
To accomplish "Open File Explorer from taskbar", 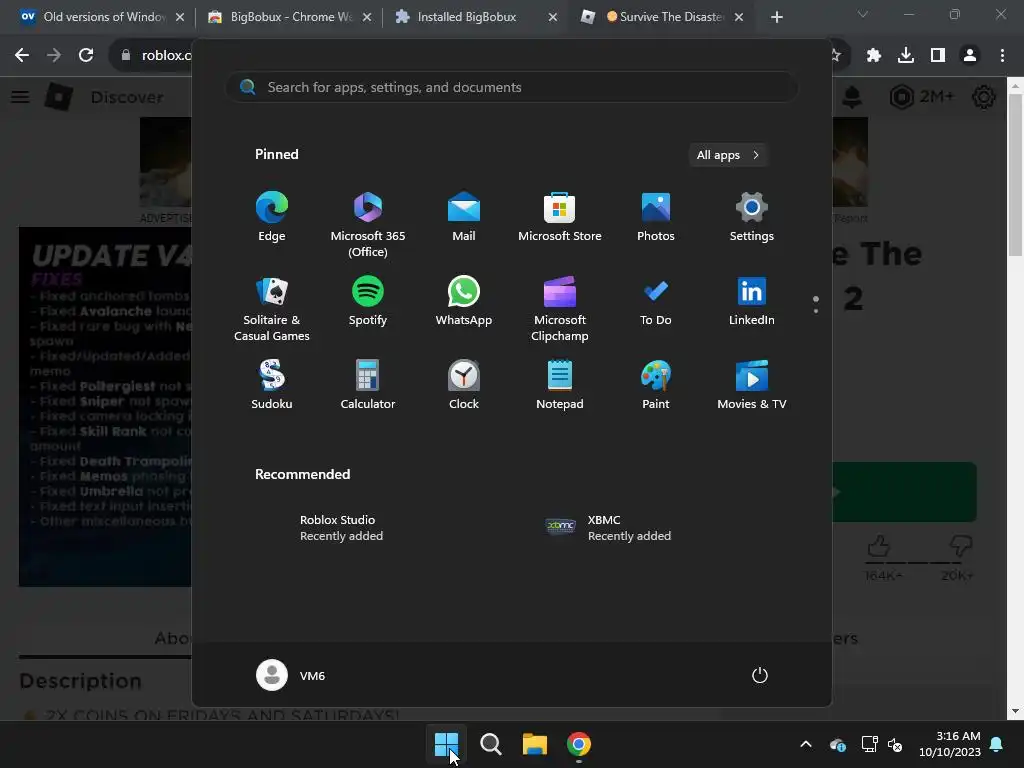I will (535, 744).
